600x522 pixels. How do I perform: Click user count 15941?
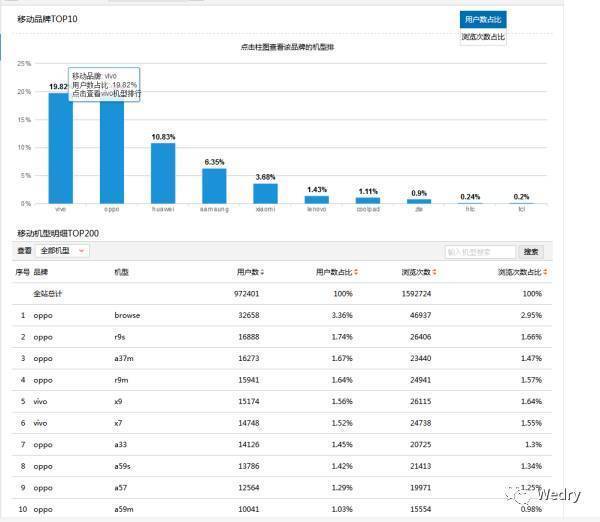coord(249,380)
